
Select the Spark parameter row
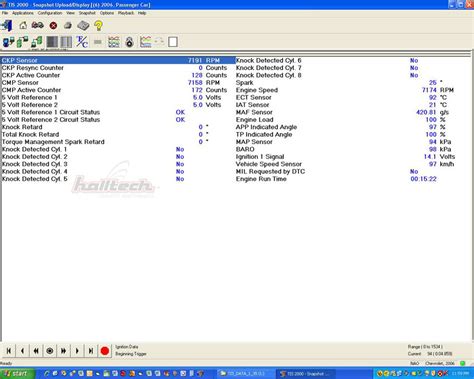pos(353,83)
